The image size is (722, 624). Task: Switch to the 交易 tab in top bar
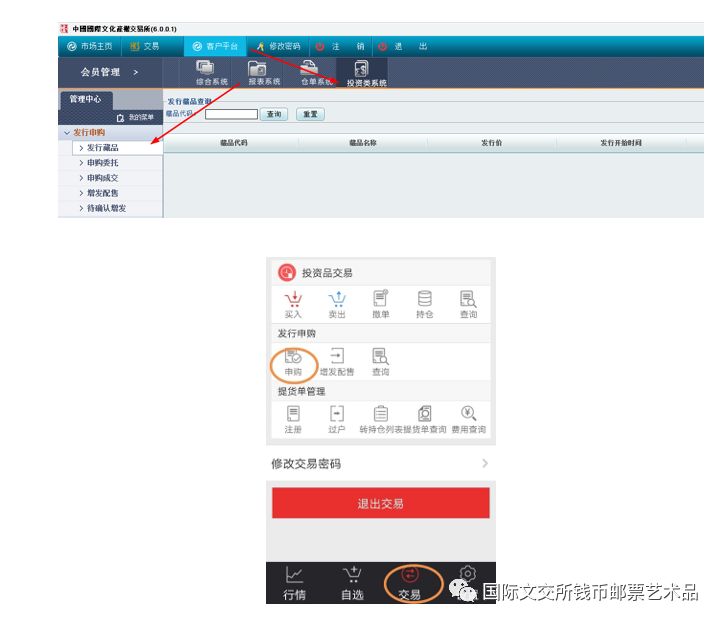click(145, 46)
